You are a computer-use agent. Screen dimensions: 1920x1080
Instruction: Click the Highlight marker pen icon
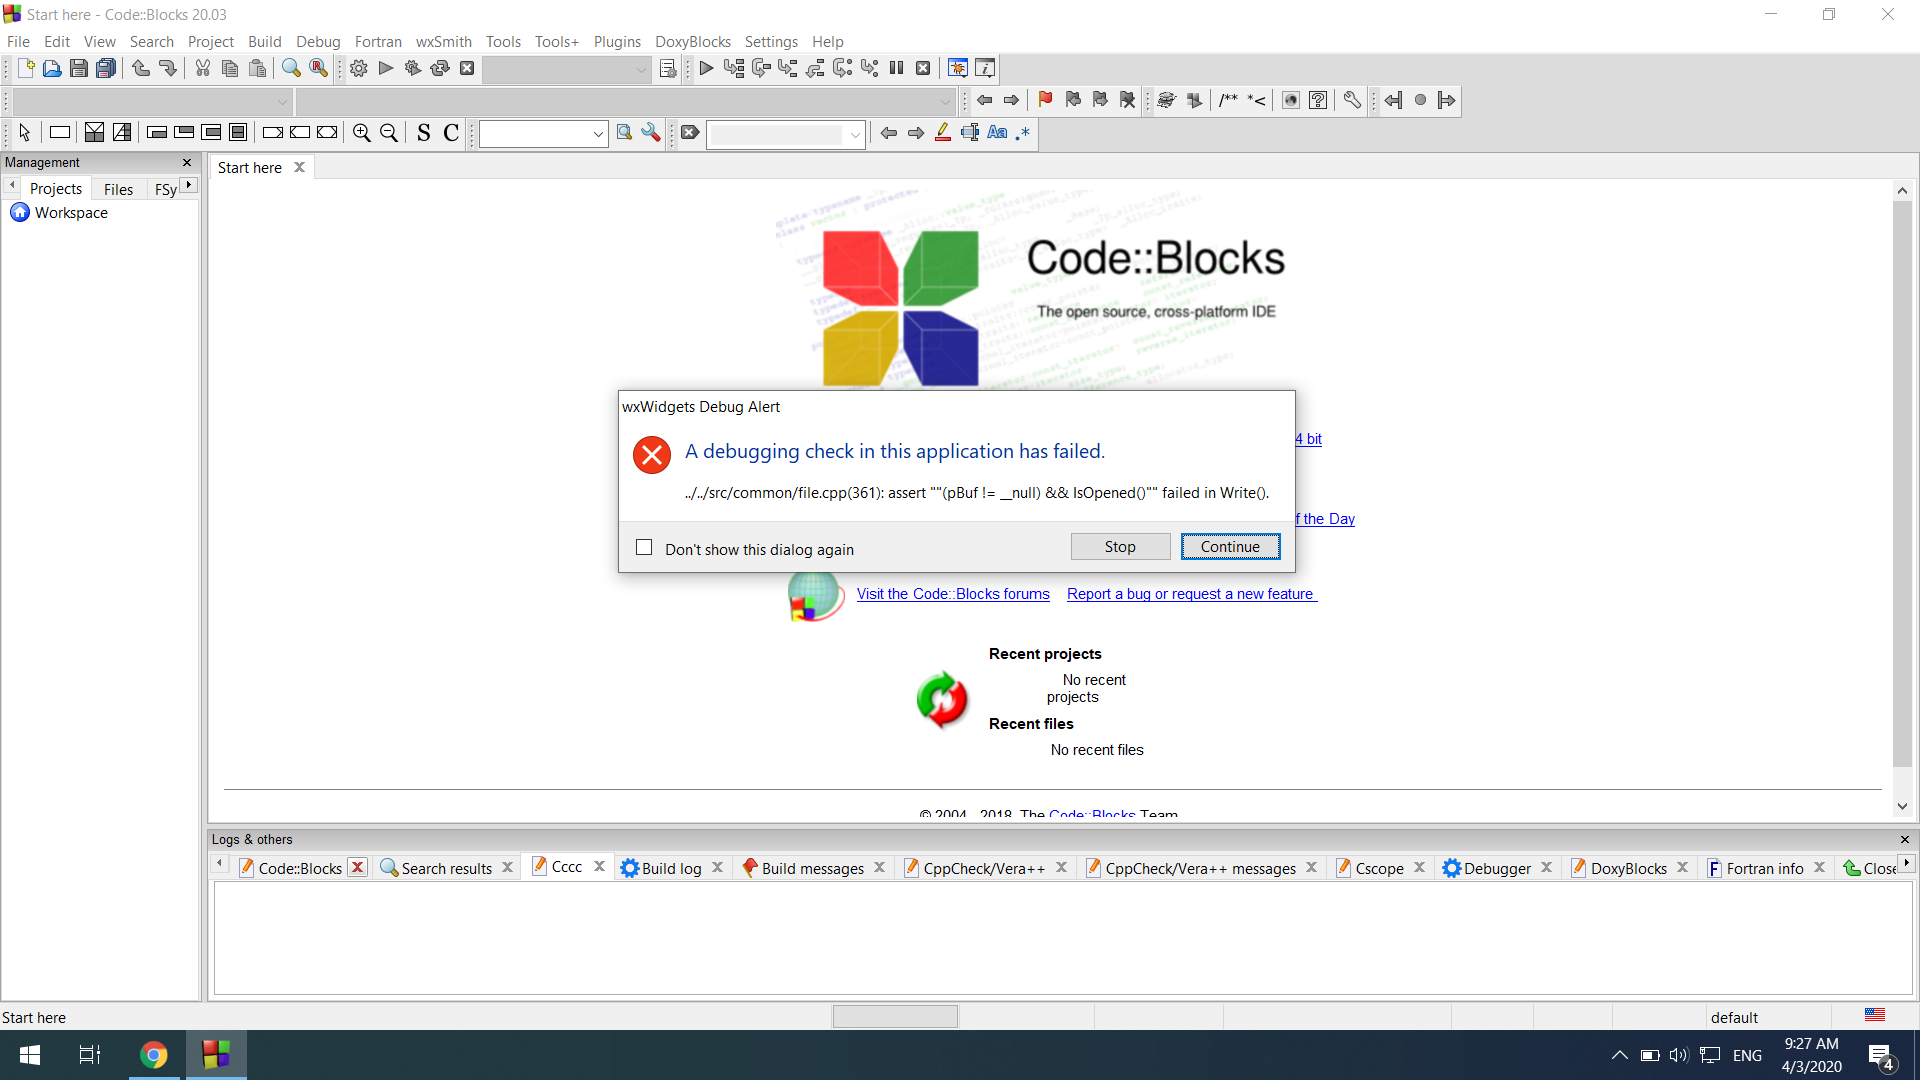(942, 133)
